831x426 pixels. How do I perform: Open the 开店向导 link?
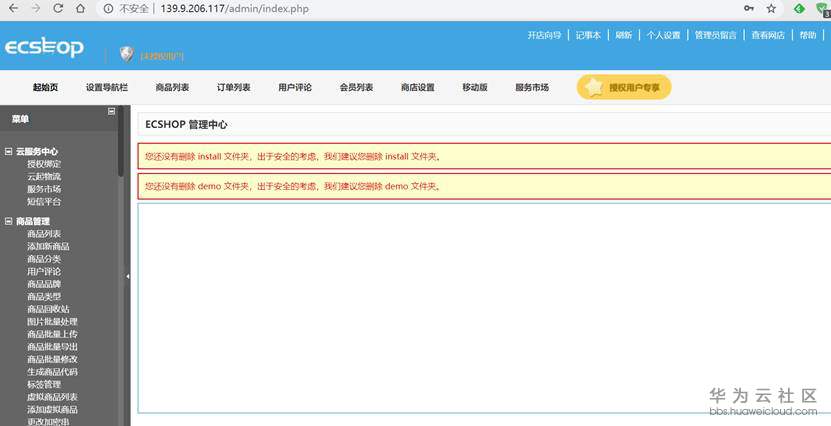[544, 35]
